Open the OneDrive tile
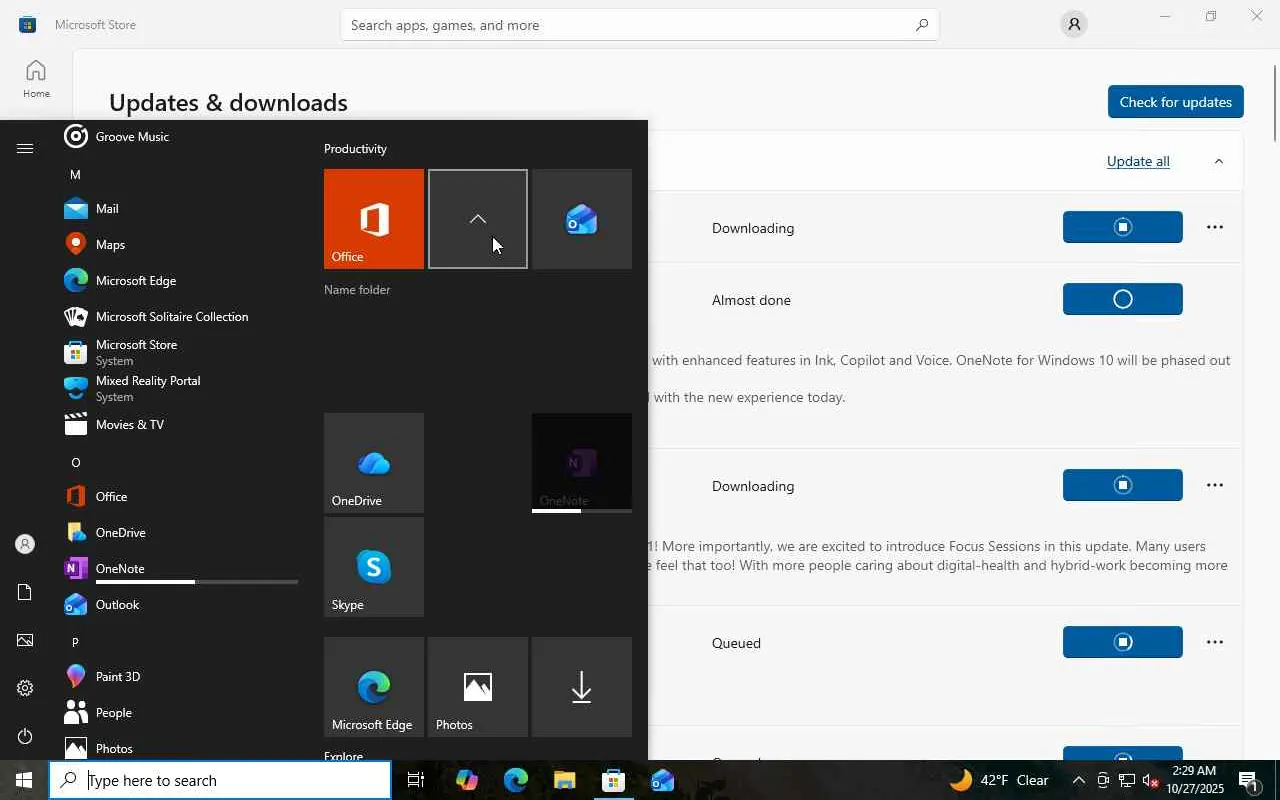The image size is (1280, 800). coord(374,463)
